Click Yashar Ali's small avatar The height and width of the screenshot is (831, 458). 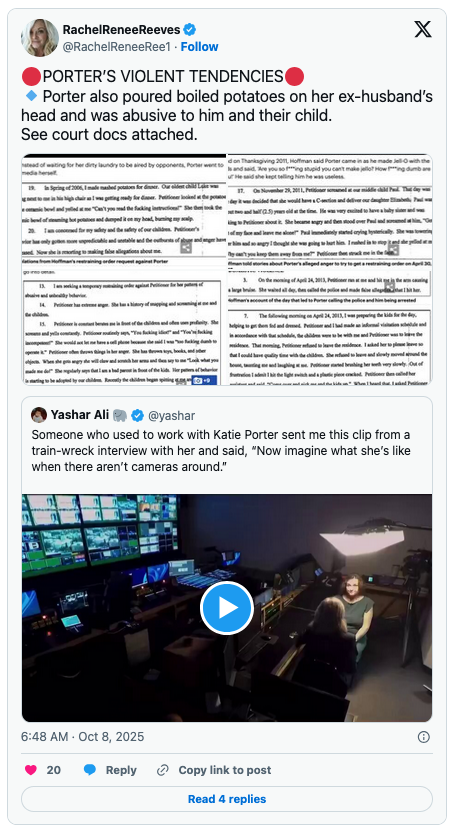click(x=39, y=415)
